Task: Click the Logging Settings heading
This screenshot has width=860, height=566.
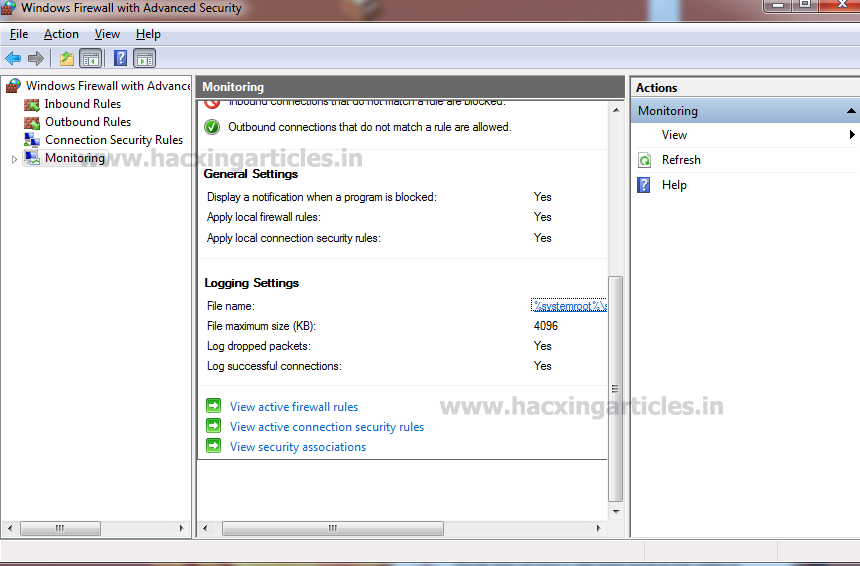Action: [x=252, y=283]
